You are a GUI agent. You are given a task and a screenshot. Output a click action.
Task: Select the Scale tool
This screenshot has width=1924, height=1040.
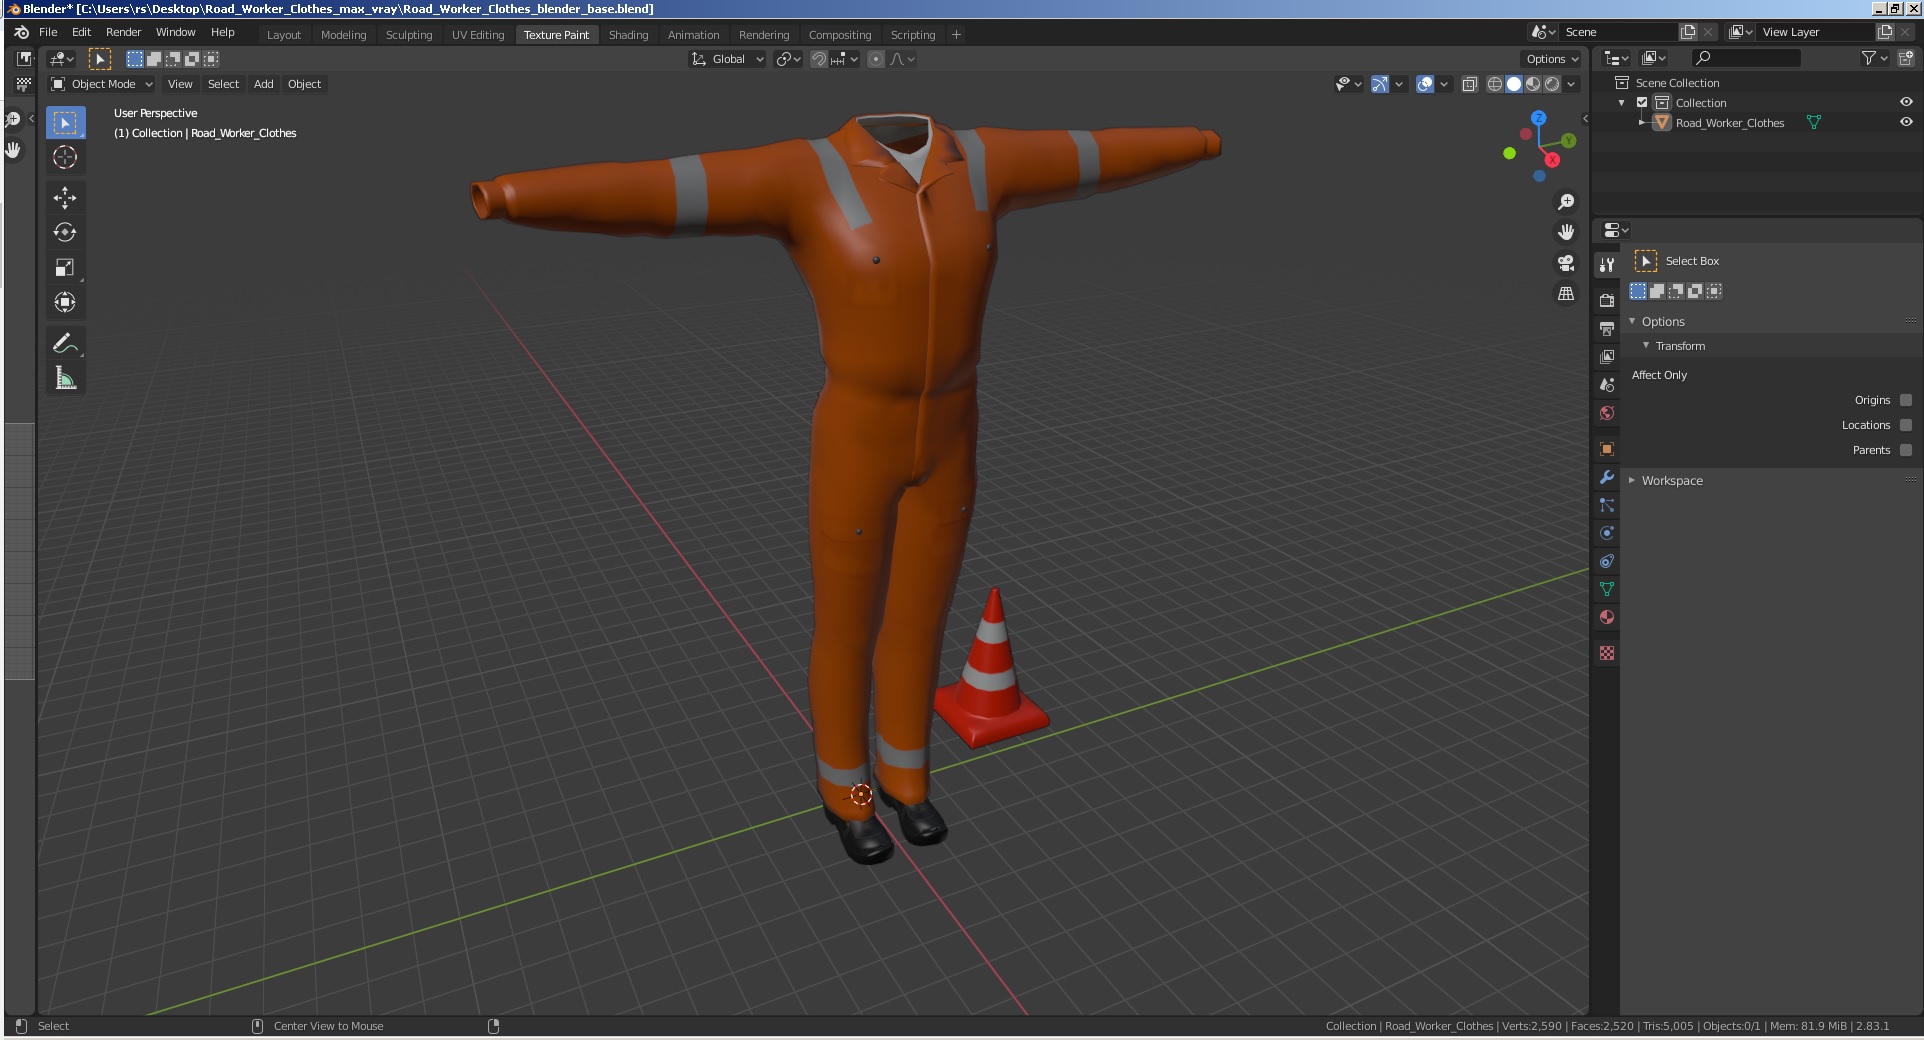[65, 267]
